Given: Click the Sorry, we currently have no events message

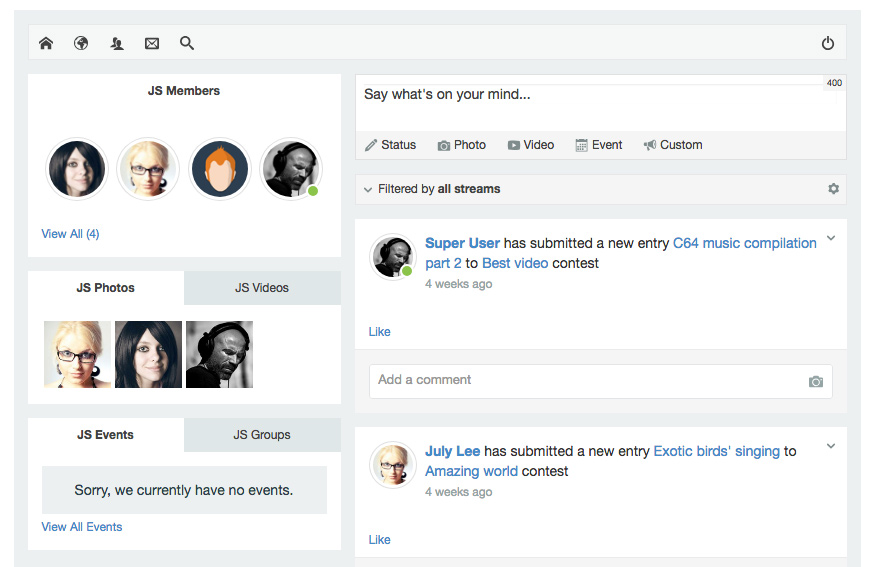Looking at the screenshot, I should click(x=184, y=490).
